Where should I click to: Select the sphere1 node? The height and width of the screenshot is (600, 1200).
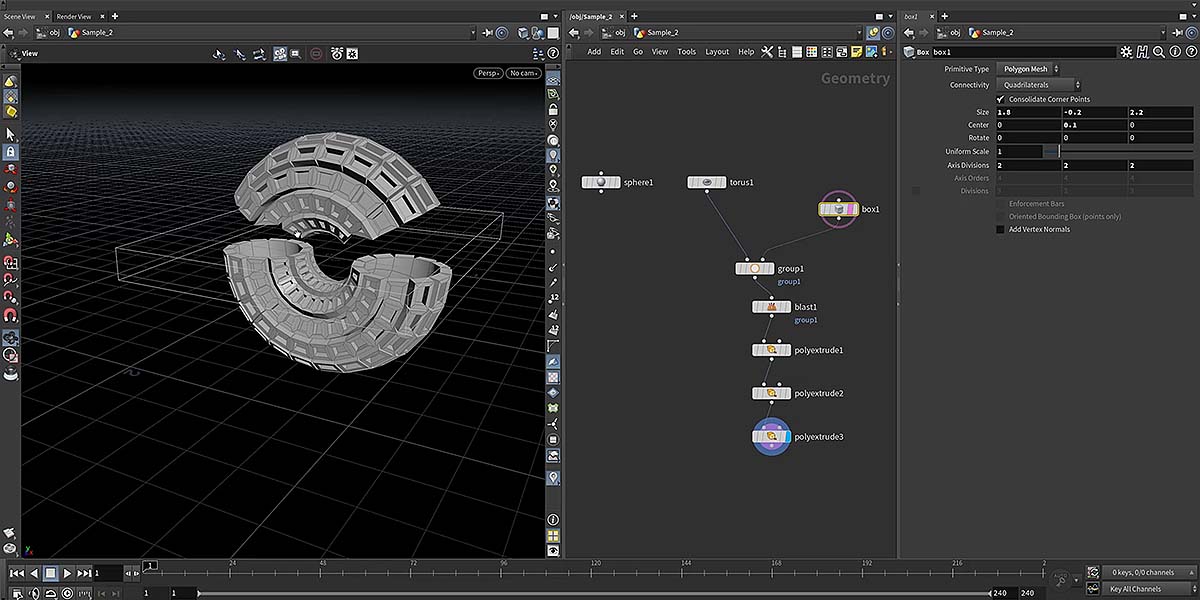601,182
